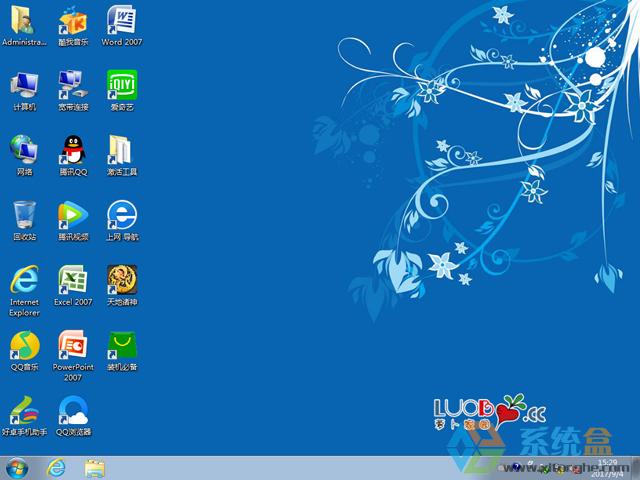Select the 回收站 recycle bin icon
This screenshot has width=640, height=480.
click(24, 215)
